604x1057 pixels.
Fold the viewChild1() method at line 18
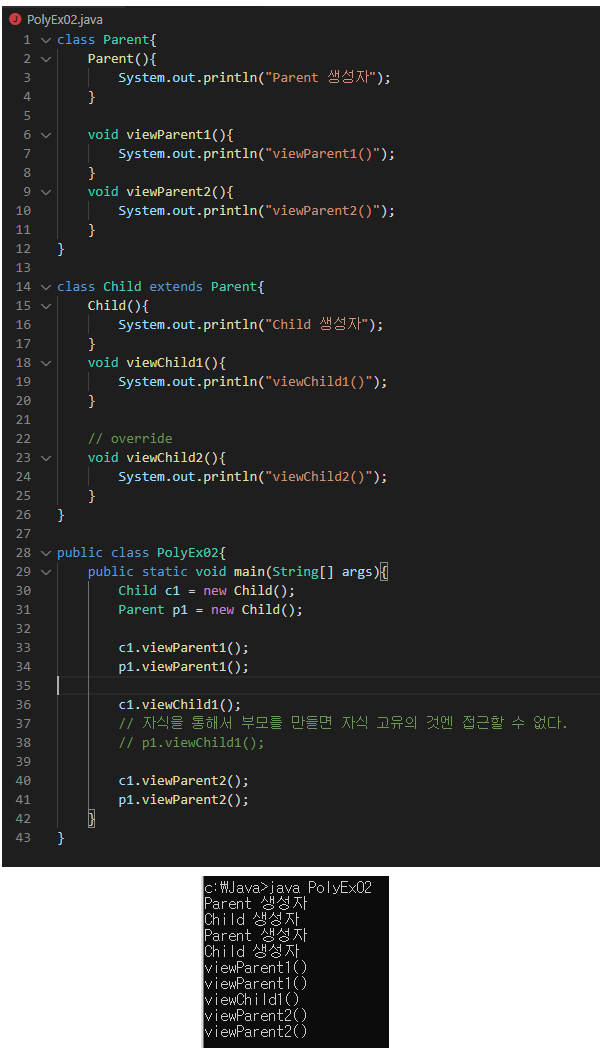coord(46,363)
